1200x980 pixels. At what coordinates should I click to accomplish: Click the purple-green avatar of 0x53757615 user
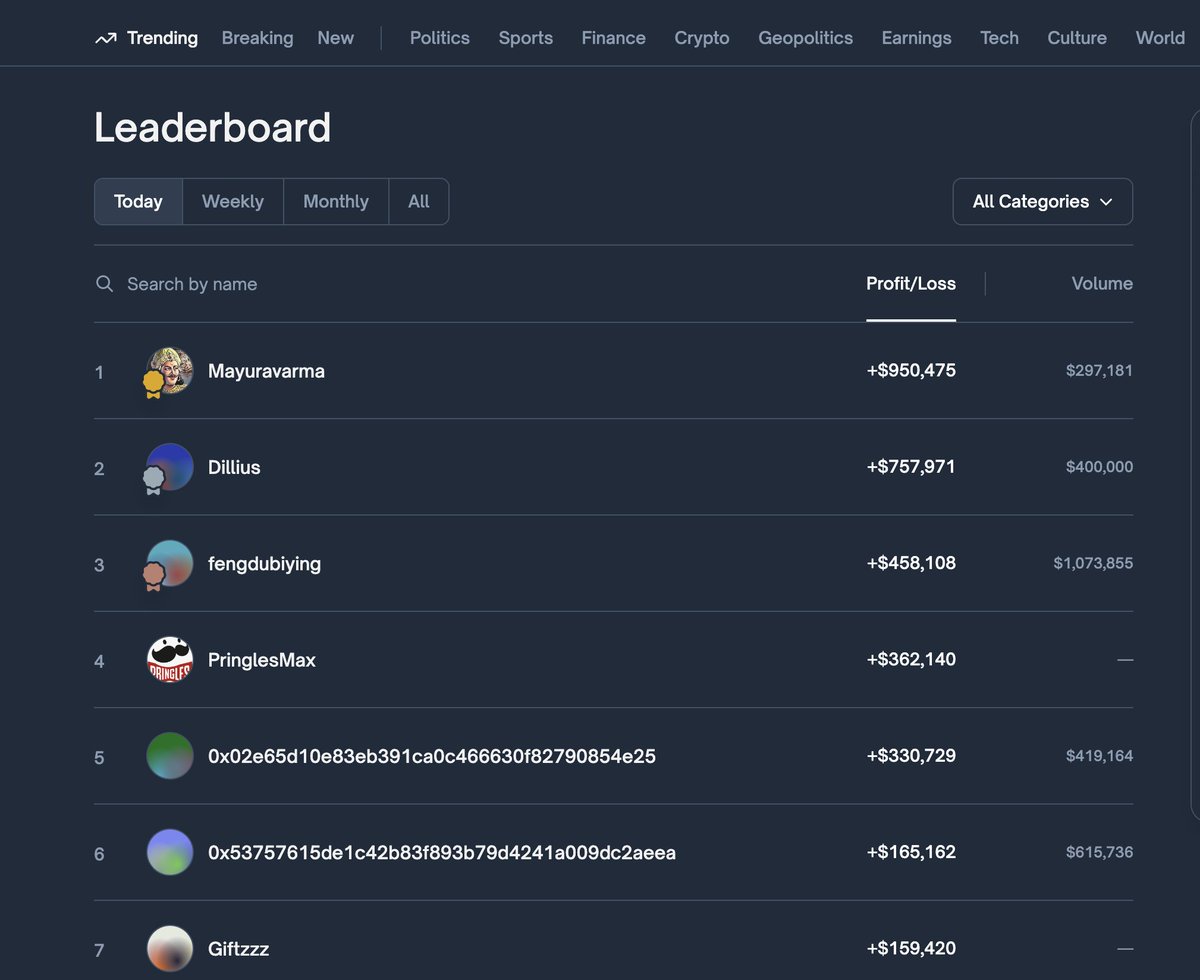[x=170, y=853]
